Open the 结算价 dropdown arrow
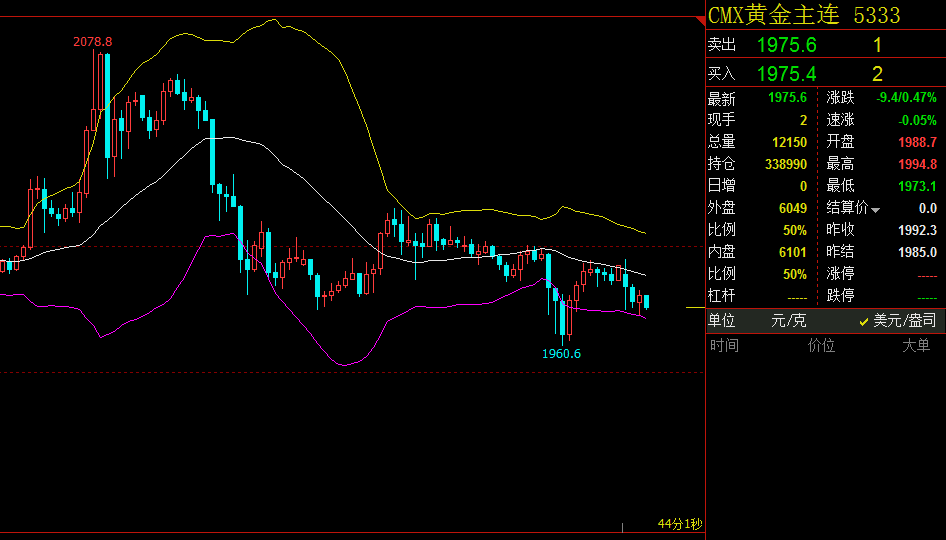Viewport: 946px width, 540px height. 875,210
